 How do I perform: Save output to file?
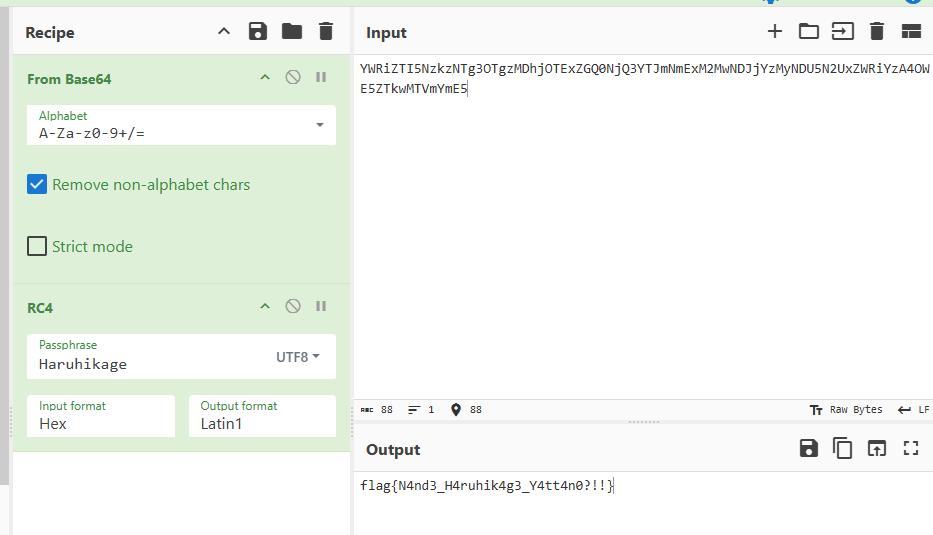(x=809, y=449)
